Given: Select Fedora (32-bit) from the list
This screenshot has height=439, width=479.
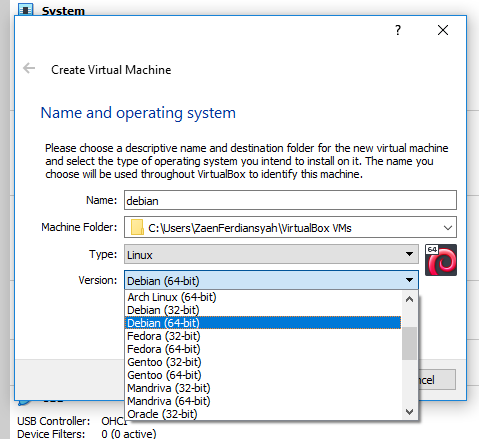Looking at the screenshot, I should tap(263, 336).
